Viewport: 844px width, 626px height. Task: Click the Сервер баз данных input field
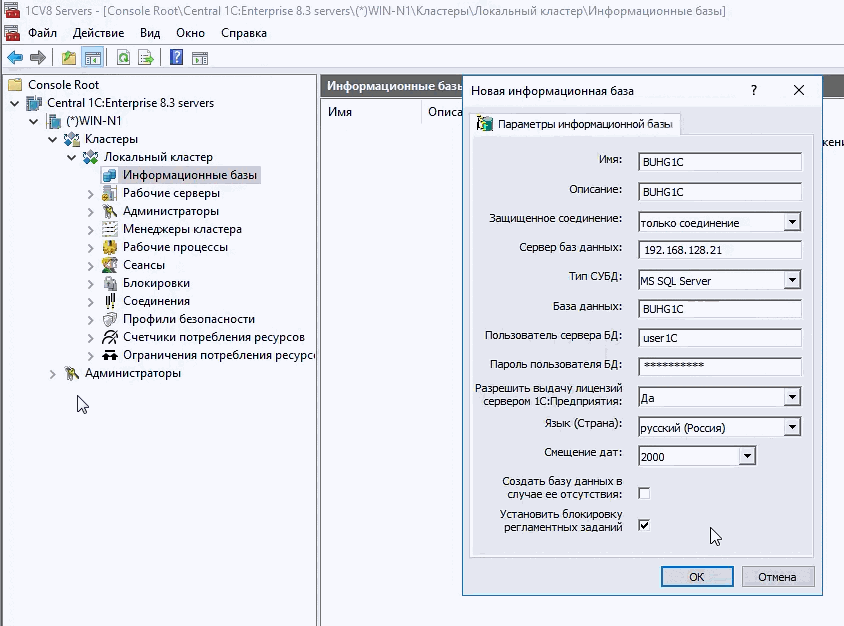[x=720, y=249]
